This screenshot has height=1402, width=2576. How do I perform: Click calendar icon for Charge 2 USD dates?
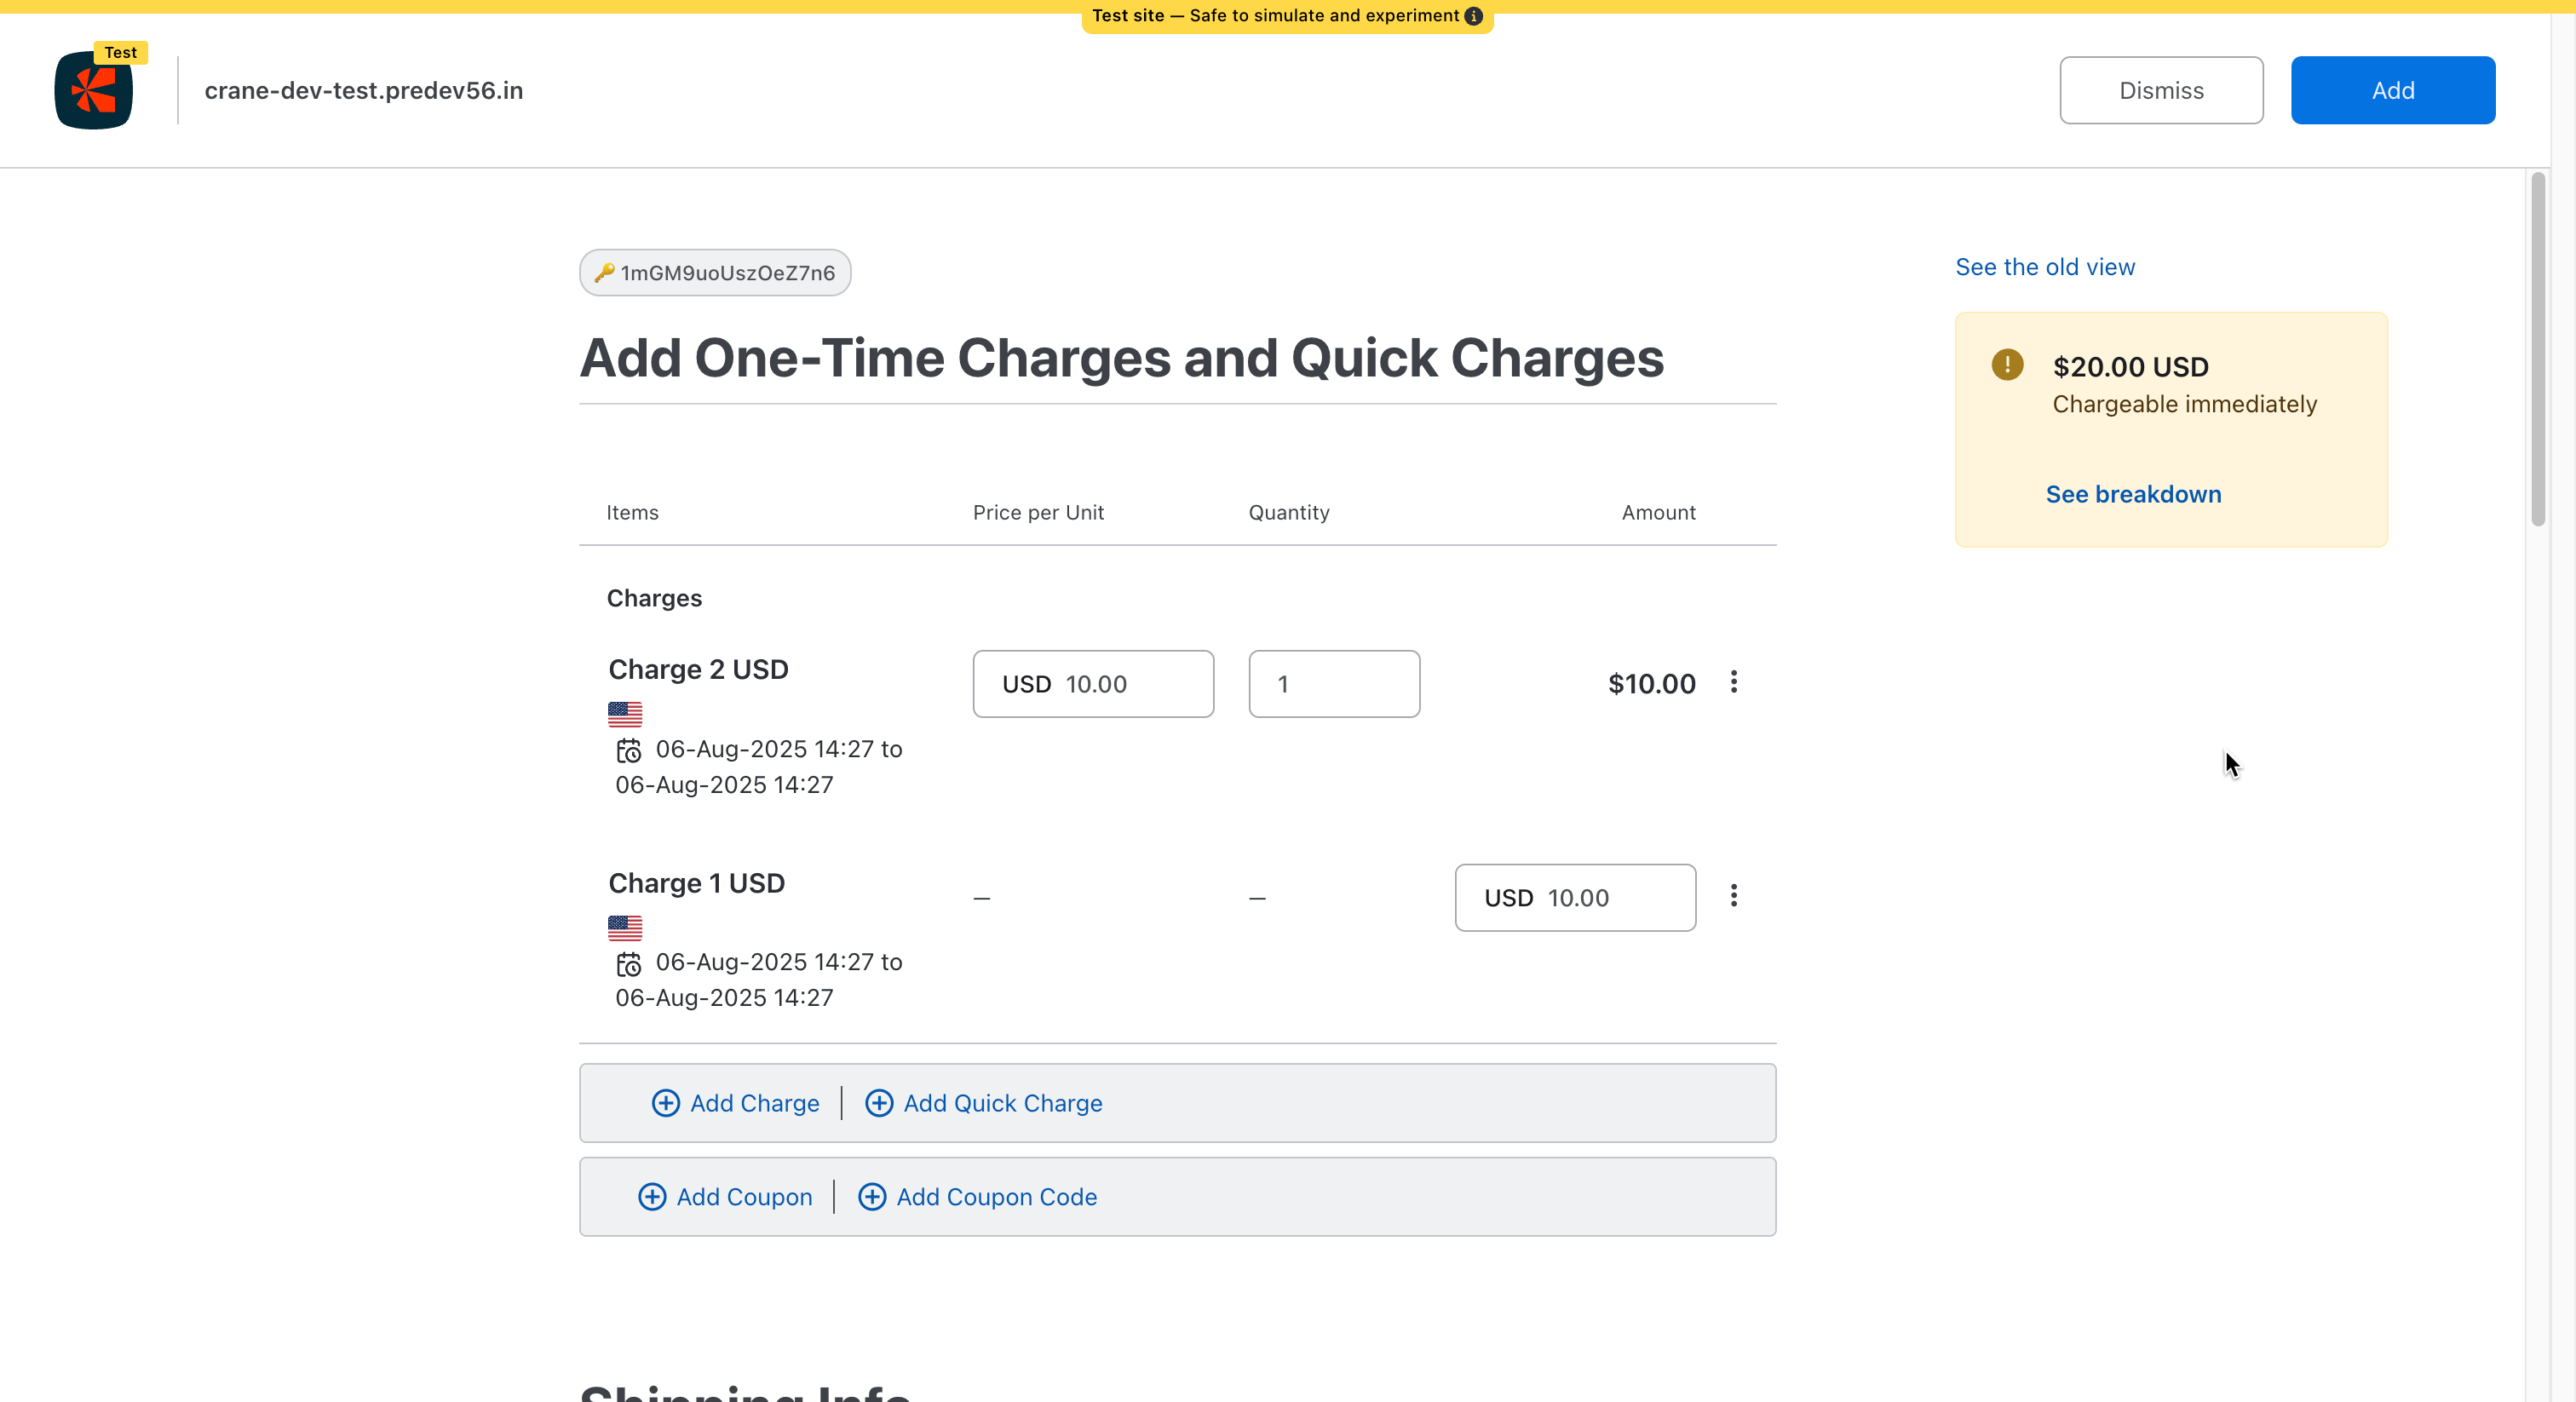click(x=628, y=750)
